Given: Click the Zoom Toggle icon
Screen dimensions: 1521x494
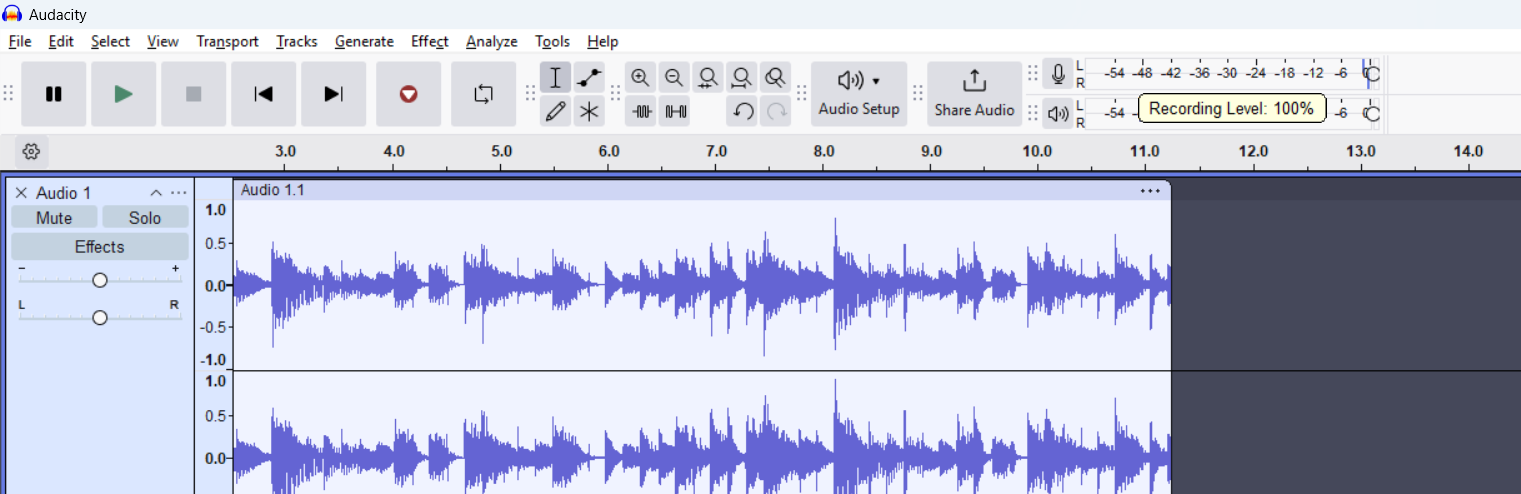Looking at the screenshot, I should (774, 78).
